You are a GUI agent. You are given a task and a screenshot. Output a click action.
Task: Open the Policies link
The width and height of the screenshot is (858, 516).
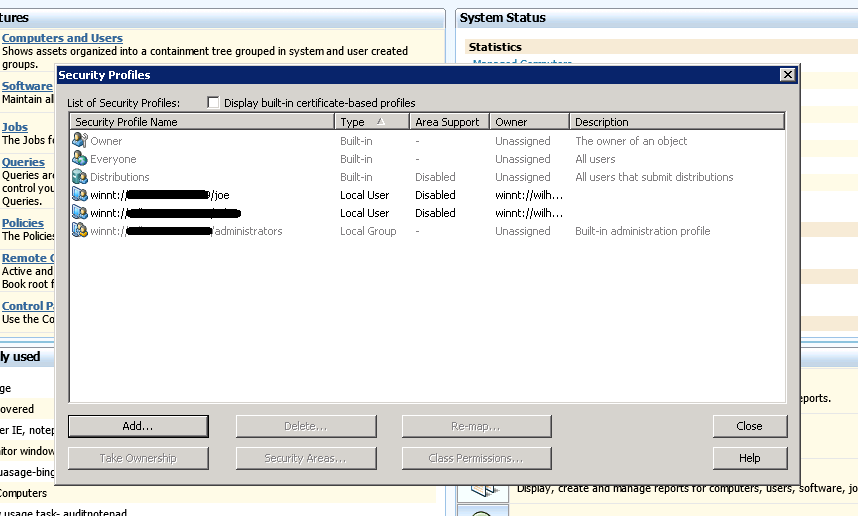click(x=23, y=223)
